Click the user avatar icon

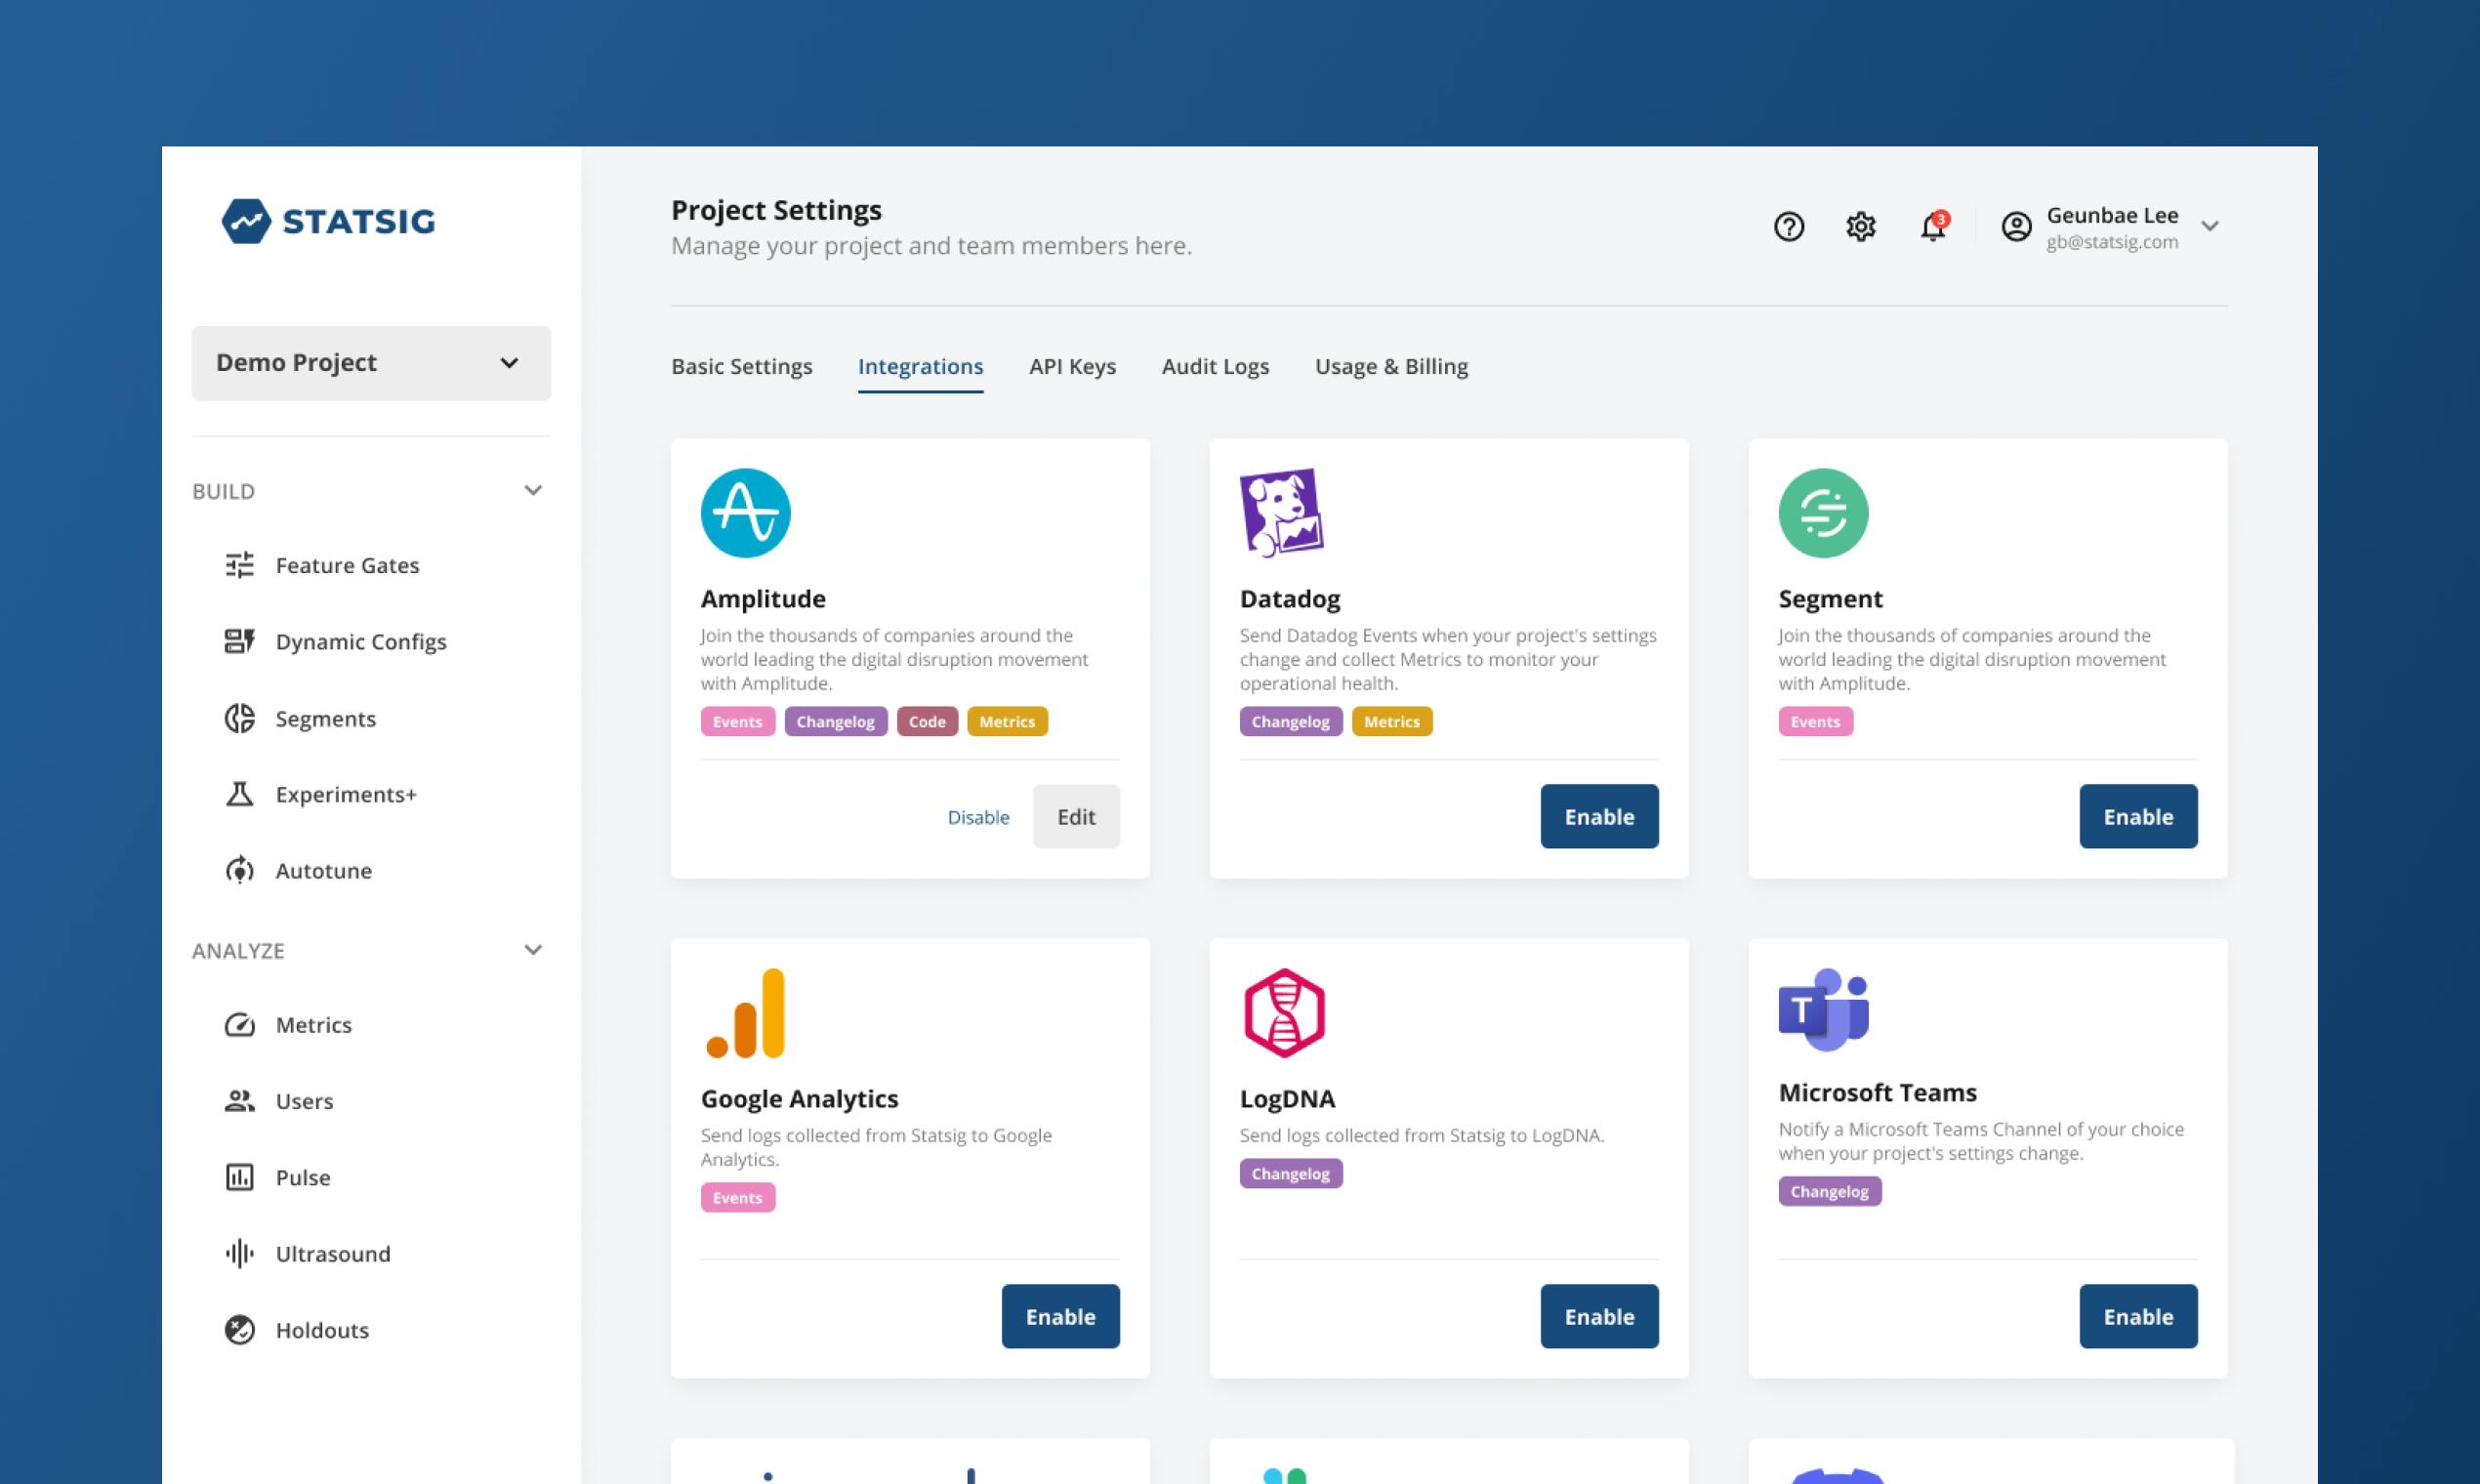click(x=2016, y=227)
